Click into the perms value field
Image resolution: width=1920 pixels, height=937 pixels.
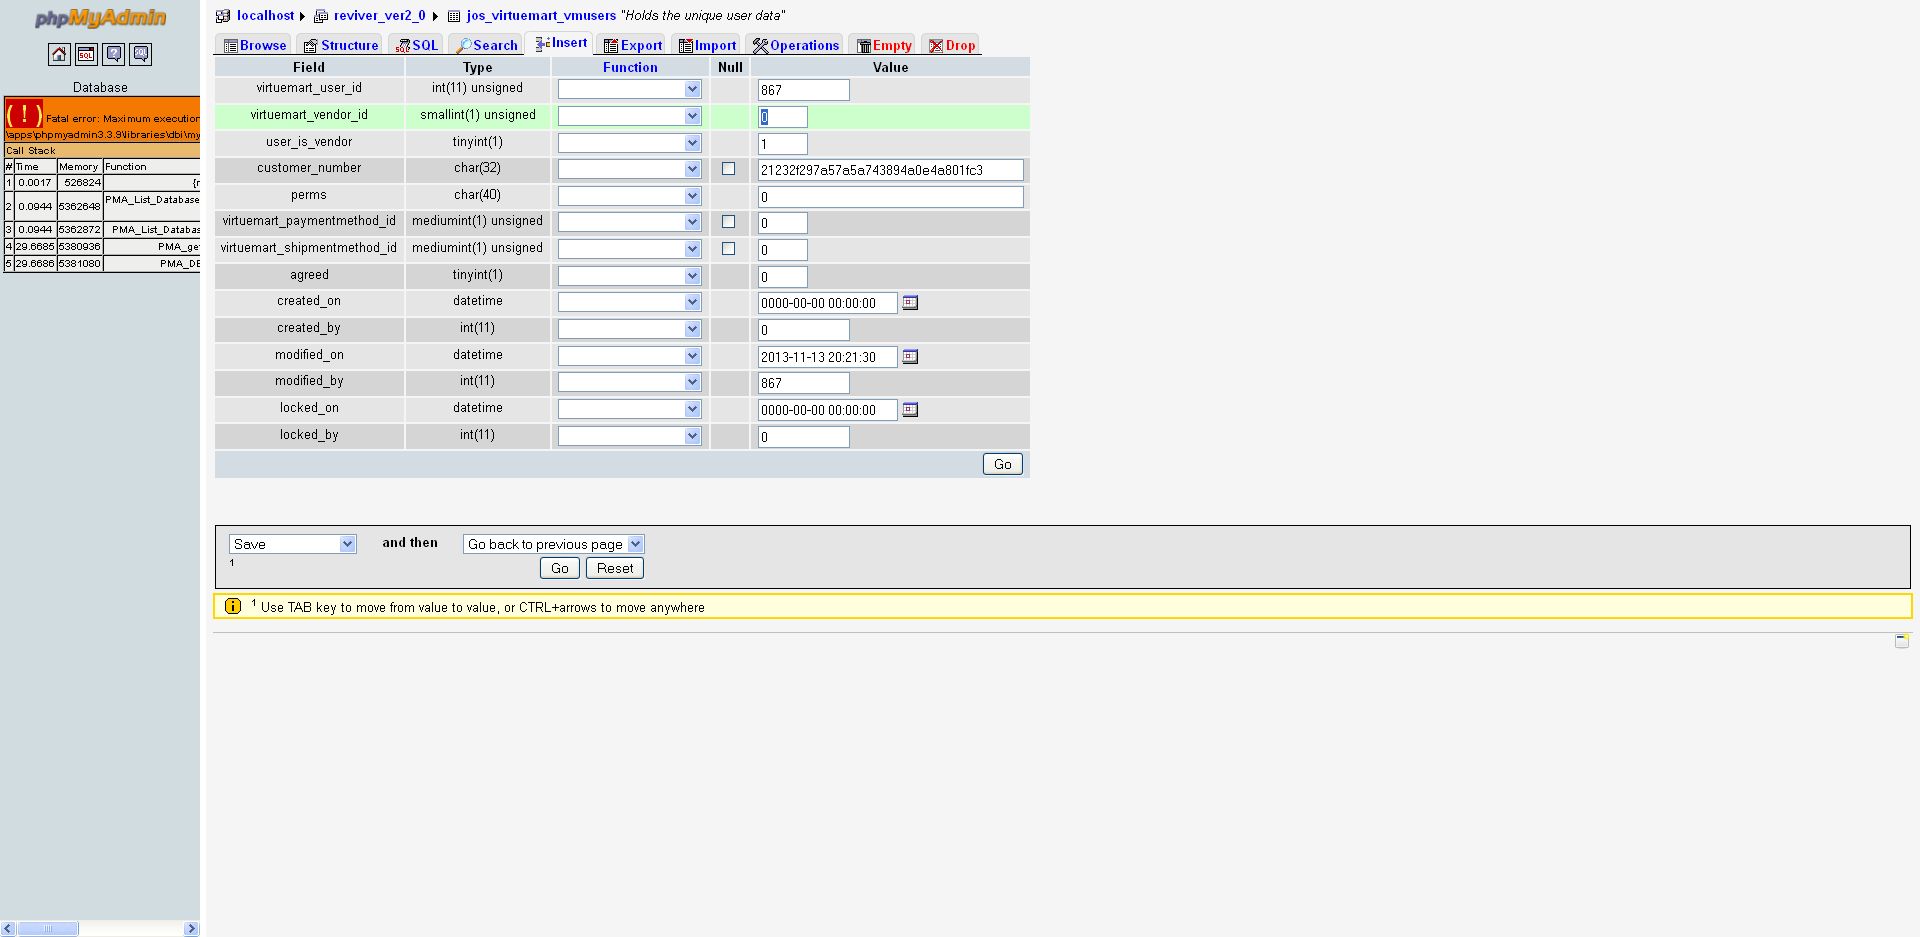(890, 197)
